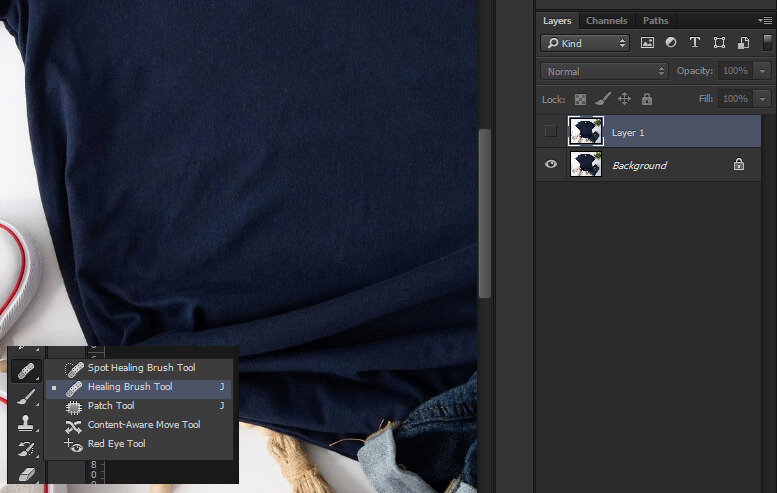Toggle the lock all padlock in the Lock row
The height and width of the screenshot is (493, 777).
point(647,99)
